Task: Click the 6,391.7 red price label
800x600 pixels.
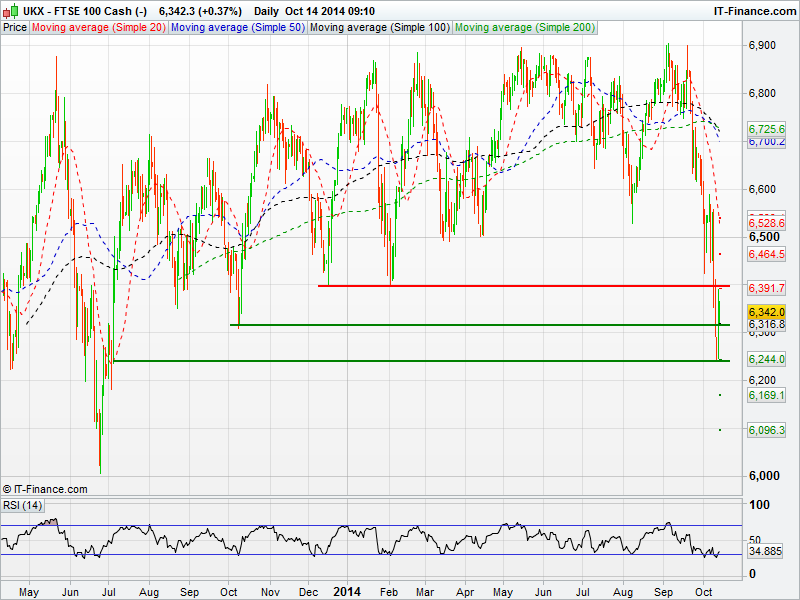Action: point(767,288)
